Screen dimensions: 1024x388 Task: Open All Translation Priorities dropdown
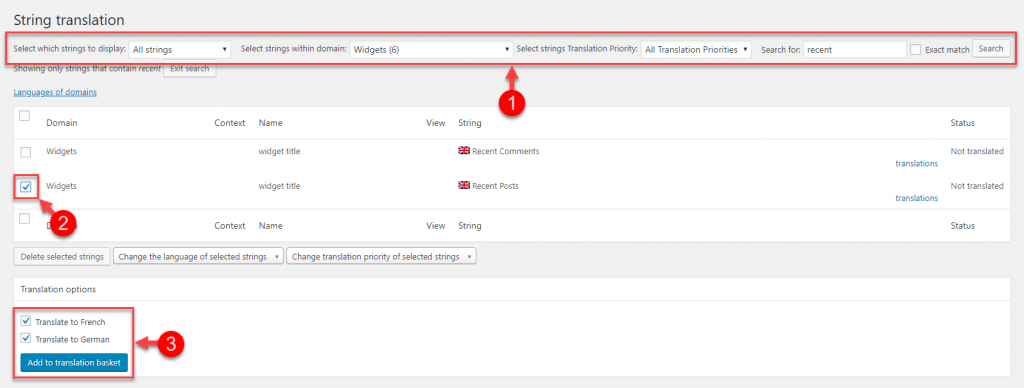click(x=696, y=49)
